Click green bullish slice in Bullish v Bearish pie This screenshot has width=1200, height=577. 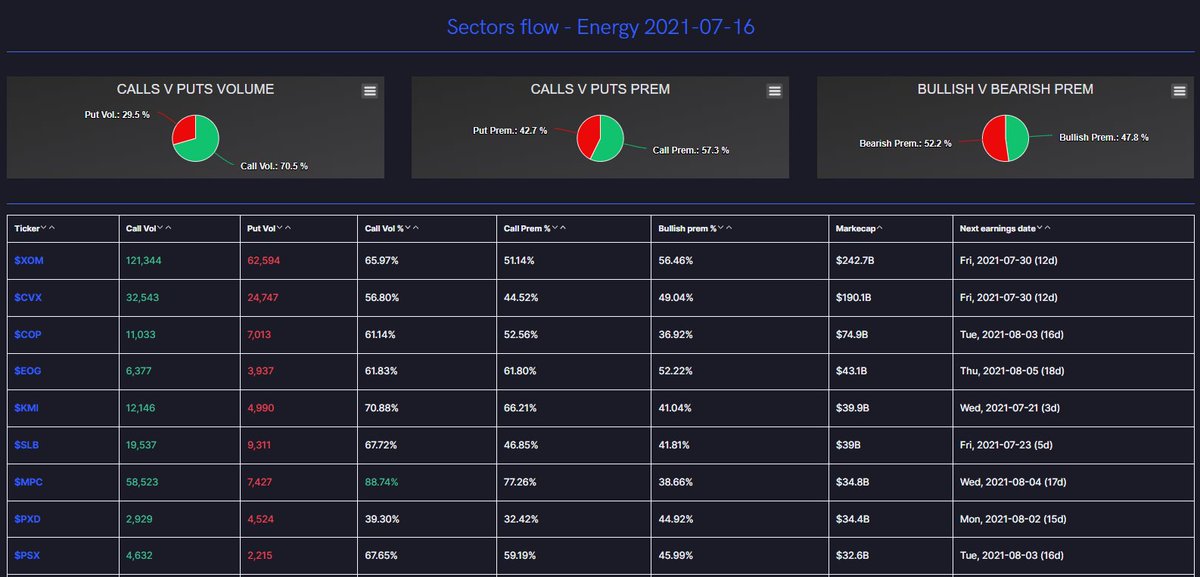pyautogui.click(x=1017, y=137)
